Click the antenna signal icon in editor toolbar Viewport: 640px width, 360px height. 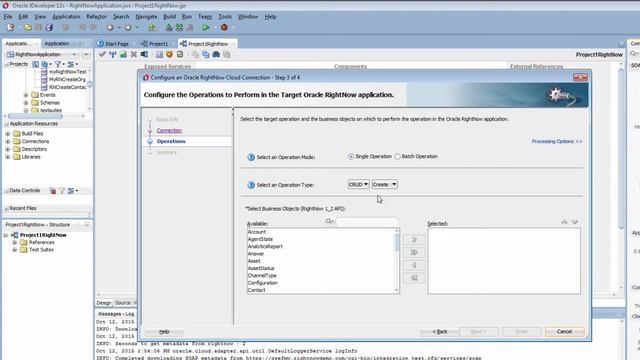(x=113, y=54)
